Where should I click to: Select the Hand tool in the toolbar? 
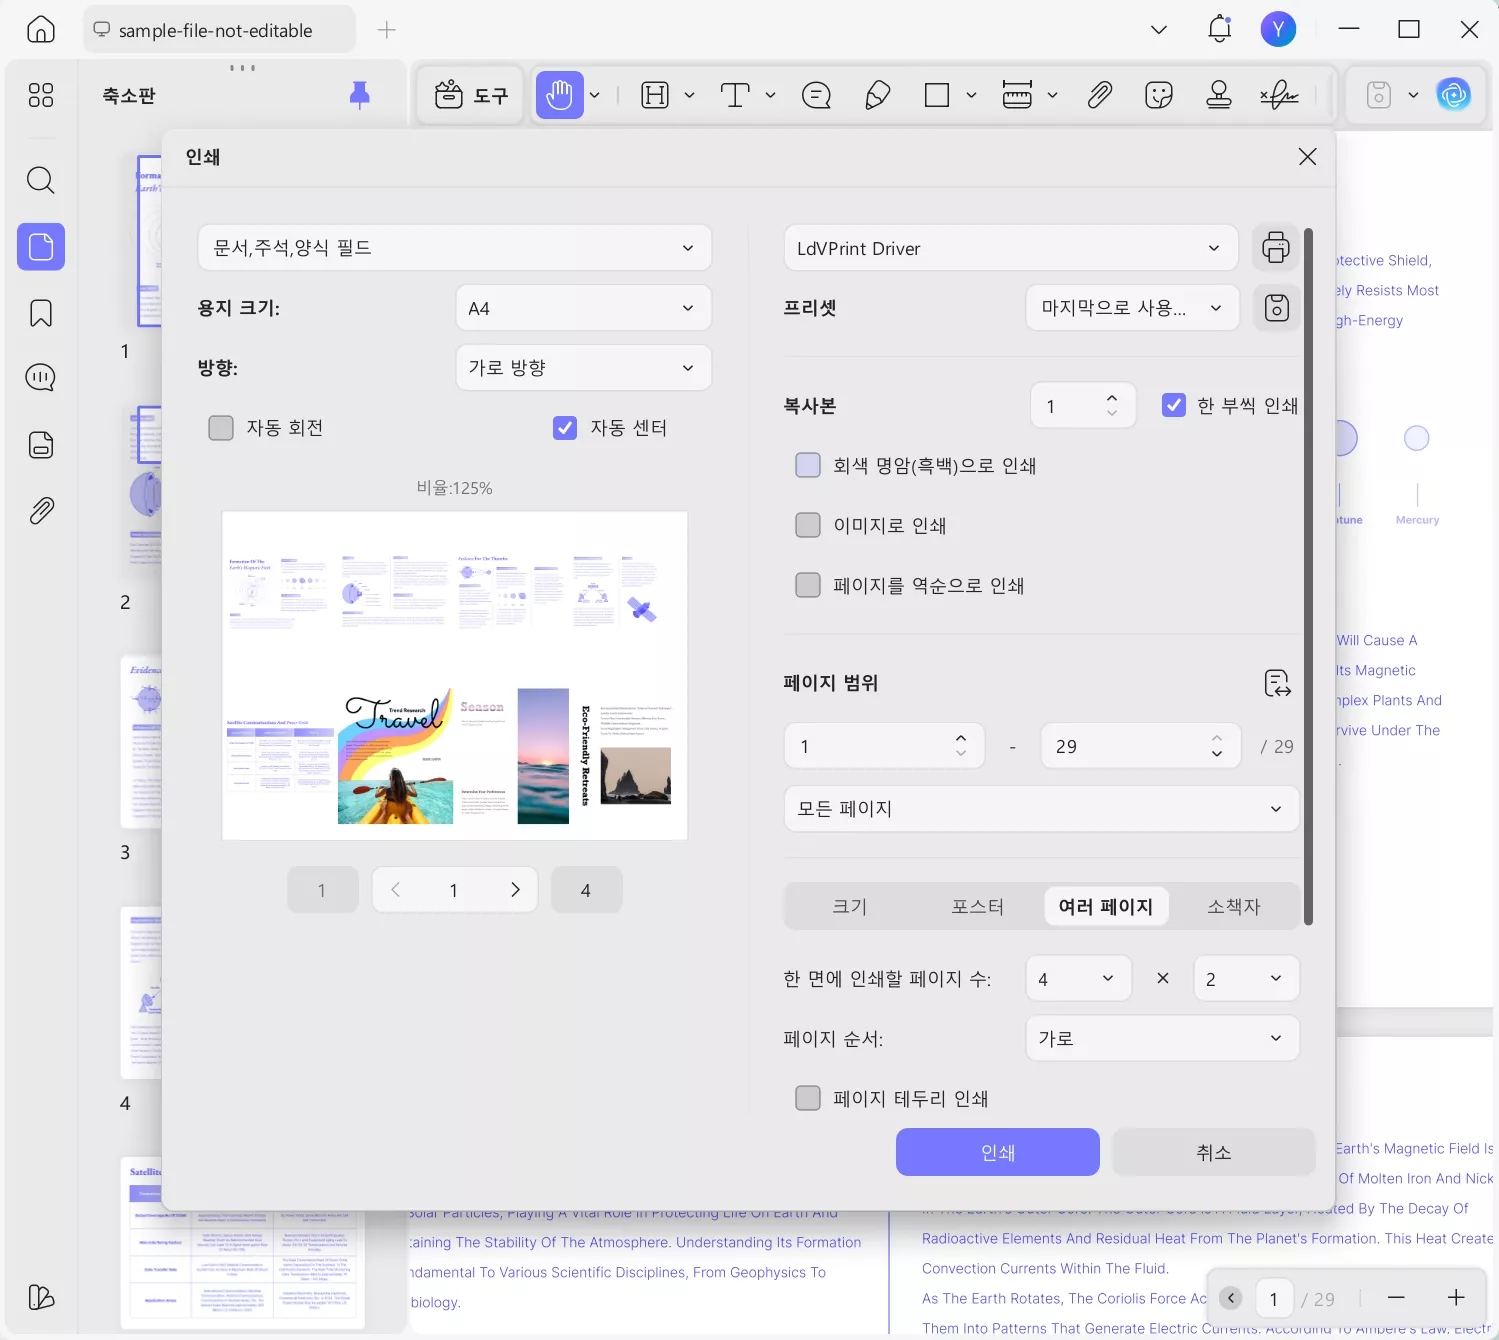coord(560,95)
